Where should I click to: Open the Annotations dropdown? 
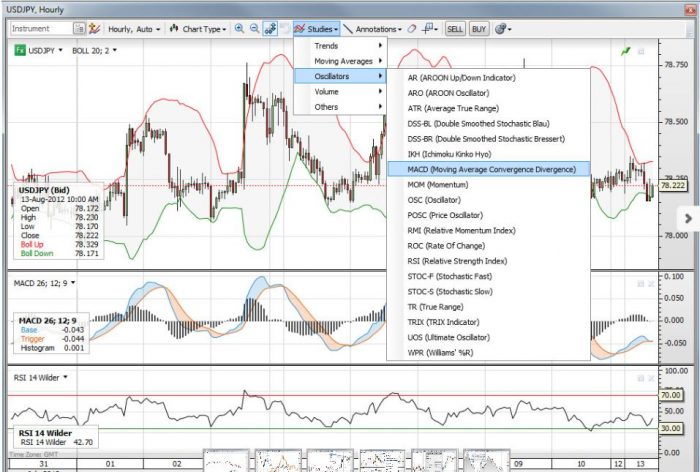pyautogui.click(x=373, y=29)
